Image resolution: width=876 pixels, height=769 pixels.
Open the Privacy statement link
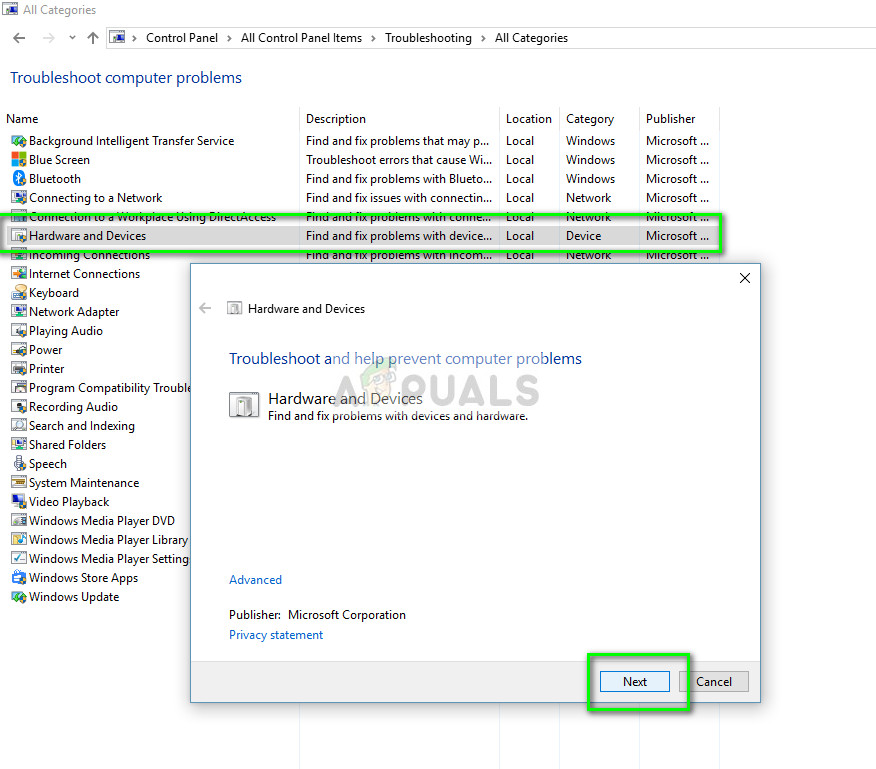(x=276, y=635)
